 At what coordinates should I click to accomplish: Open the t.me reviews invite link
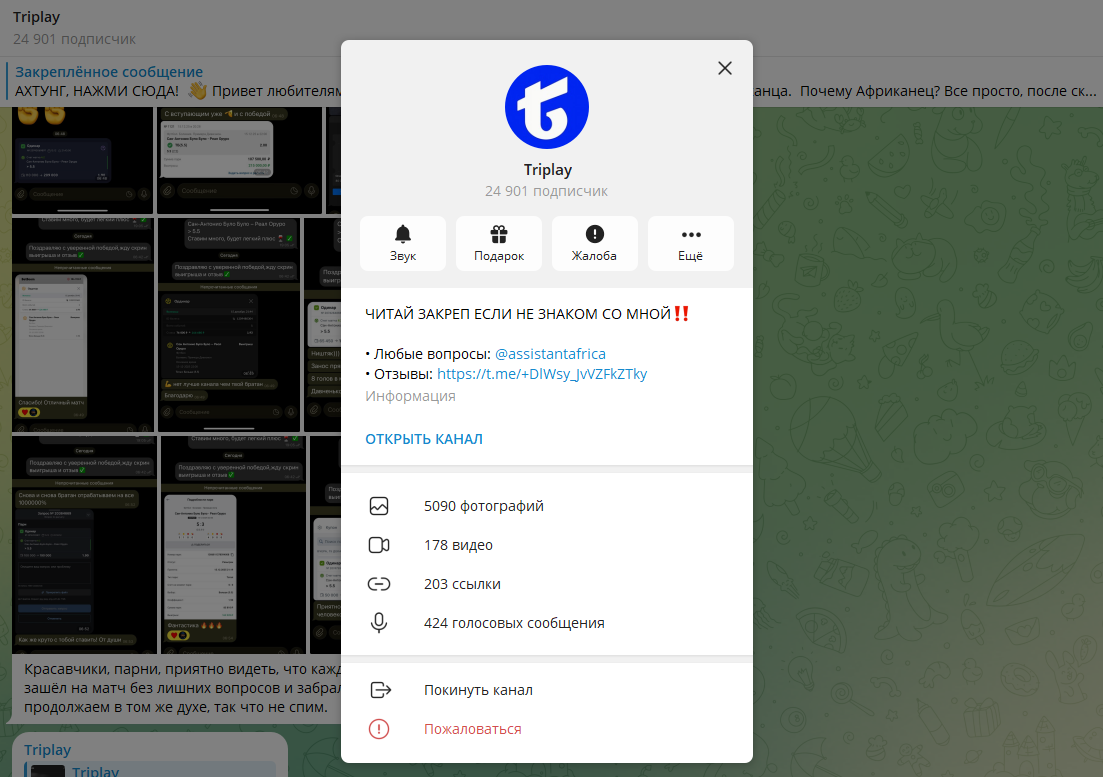[542, 373]
